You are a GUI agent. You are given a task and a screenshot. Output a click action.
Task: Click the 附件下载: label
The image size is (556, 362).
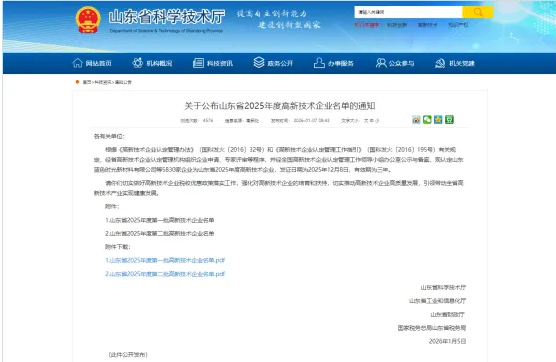point(118,247)
